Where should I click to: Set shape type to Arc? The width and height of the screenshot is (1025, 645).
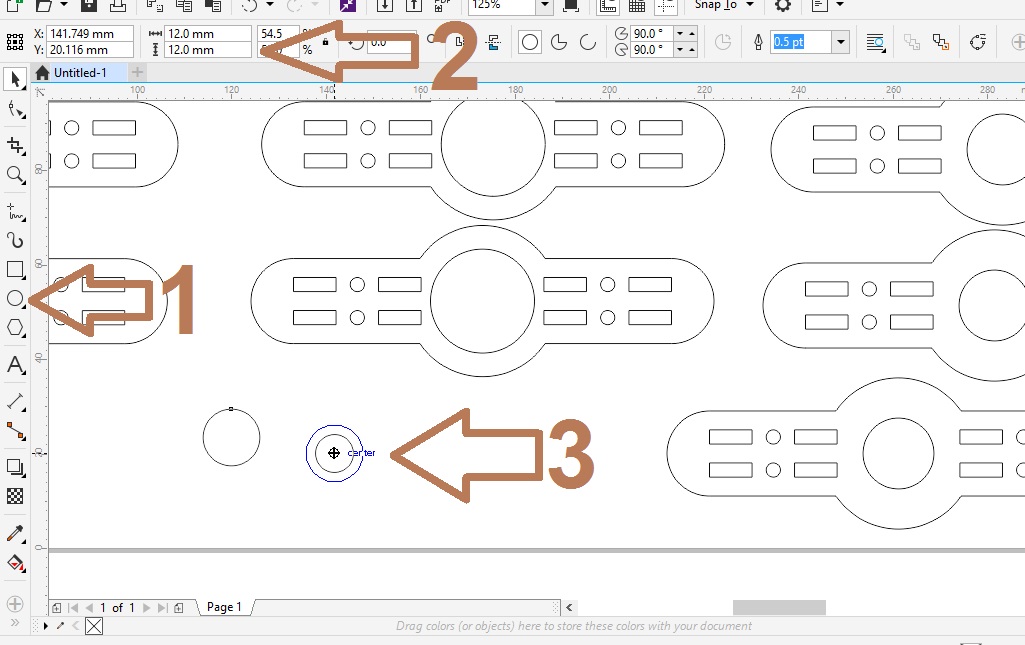[588, 42]
